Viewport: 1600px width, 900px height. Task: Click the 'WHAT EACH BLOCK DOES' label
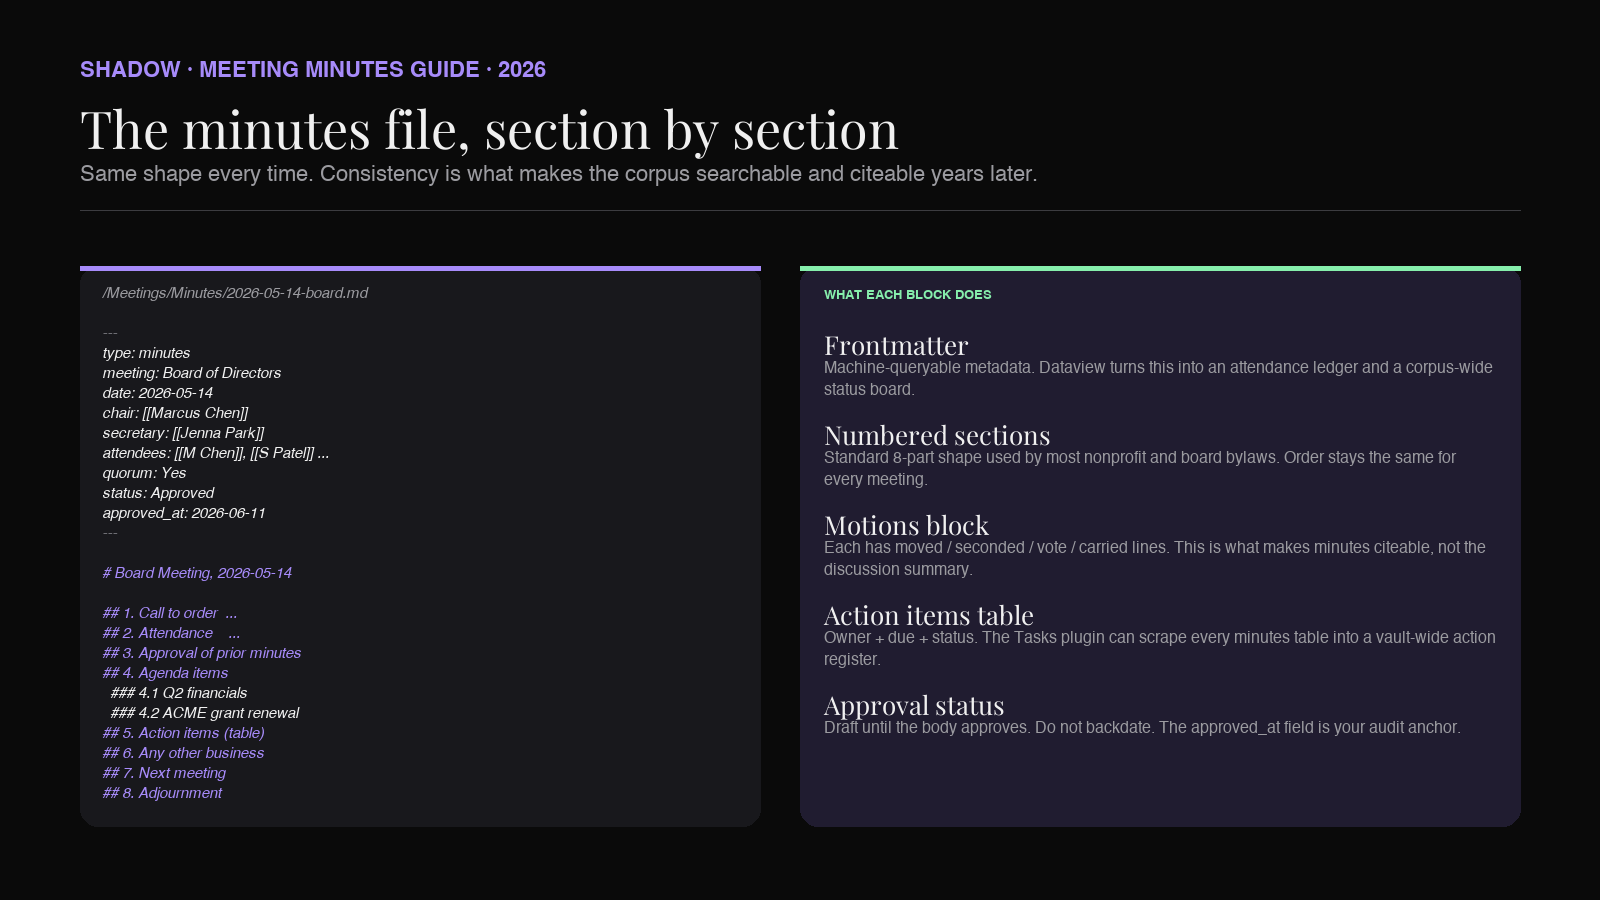pos(908,295)
